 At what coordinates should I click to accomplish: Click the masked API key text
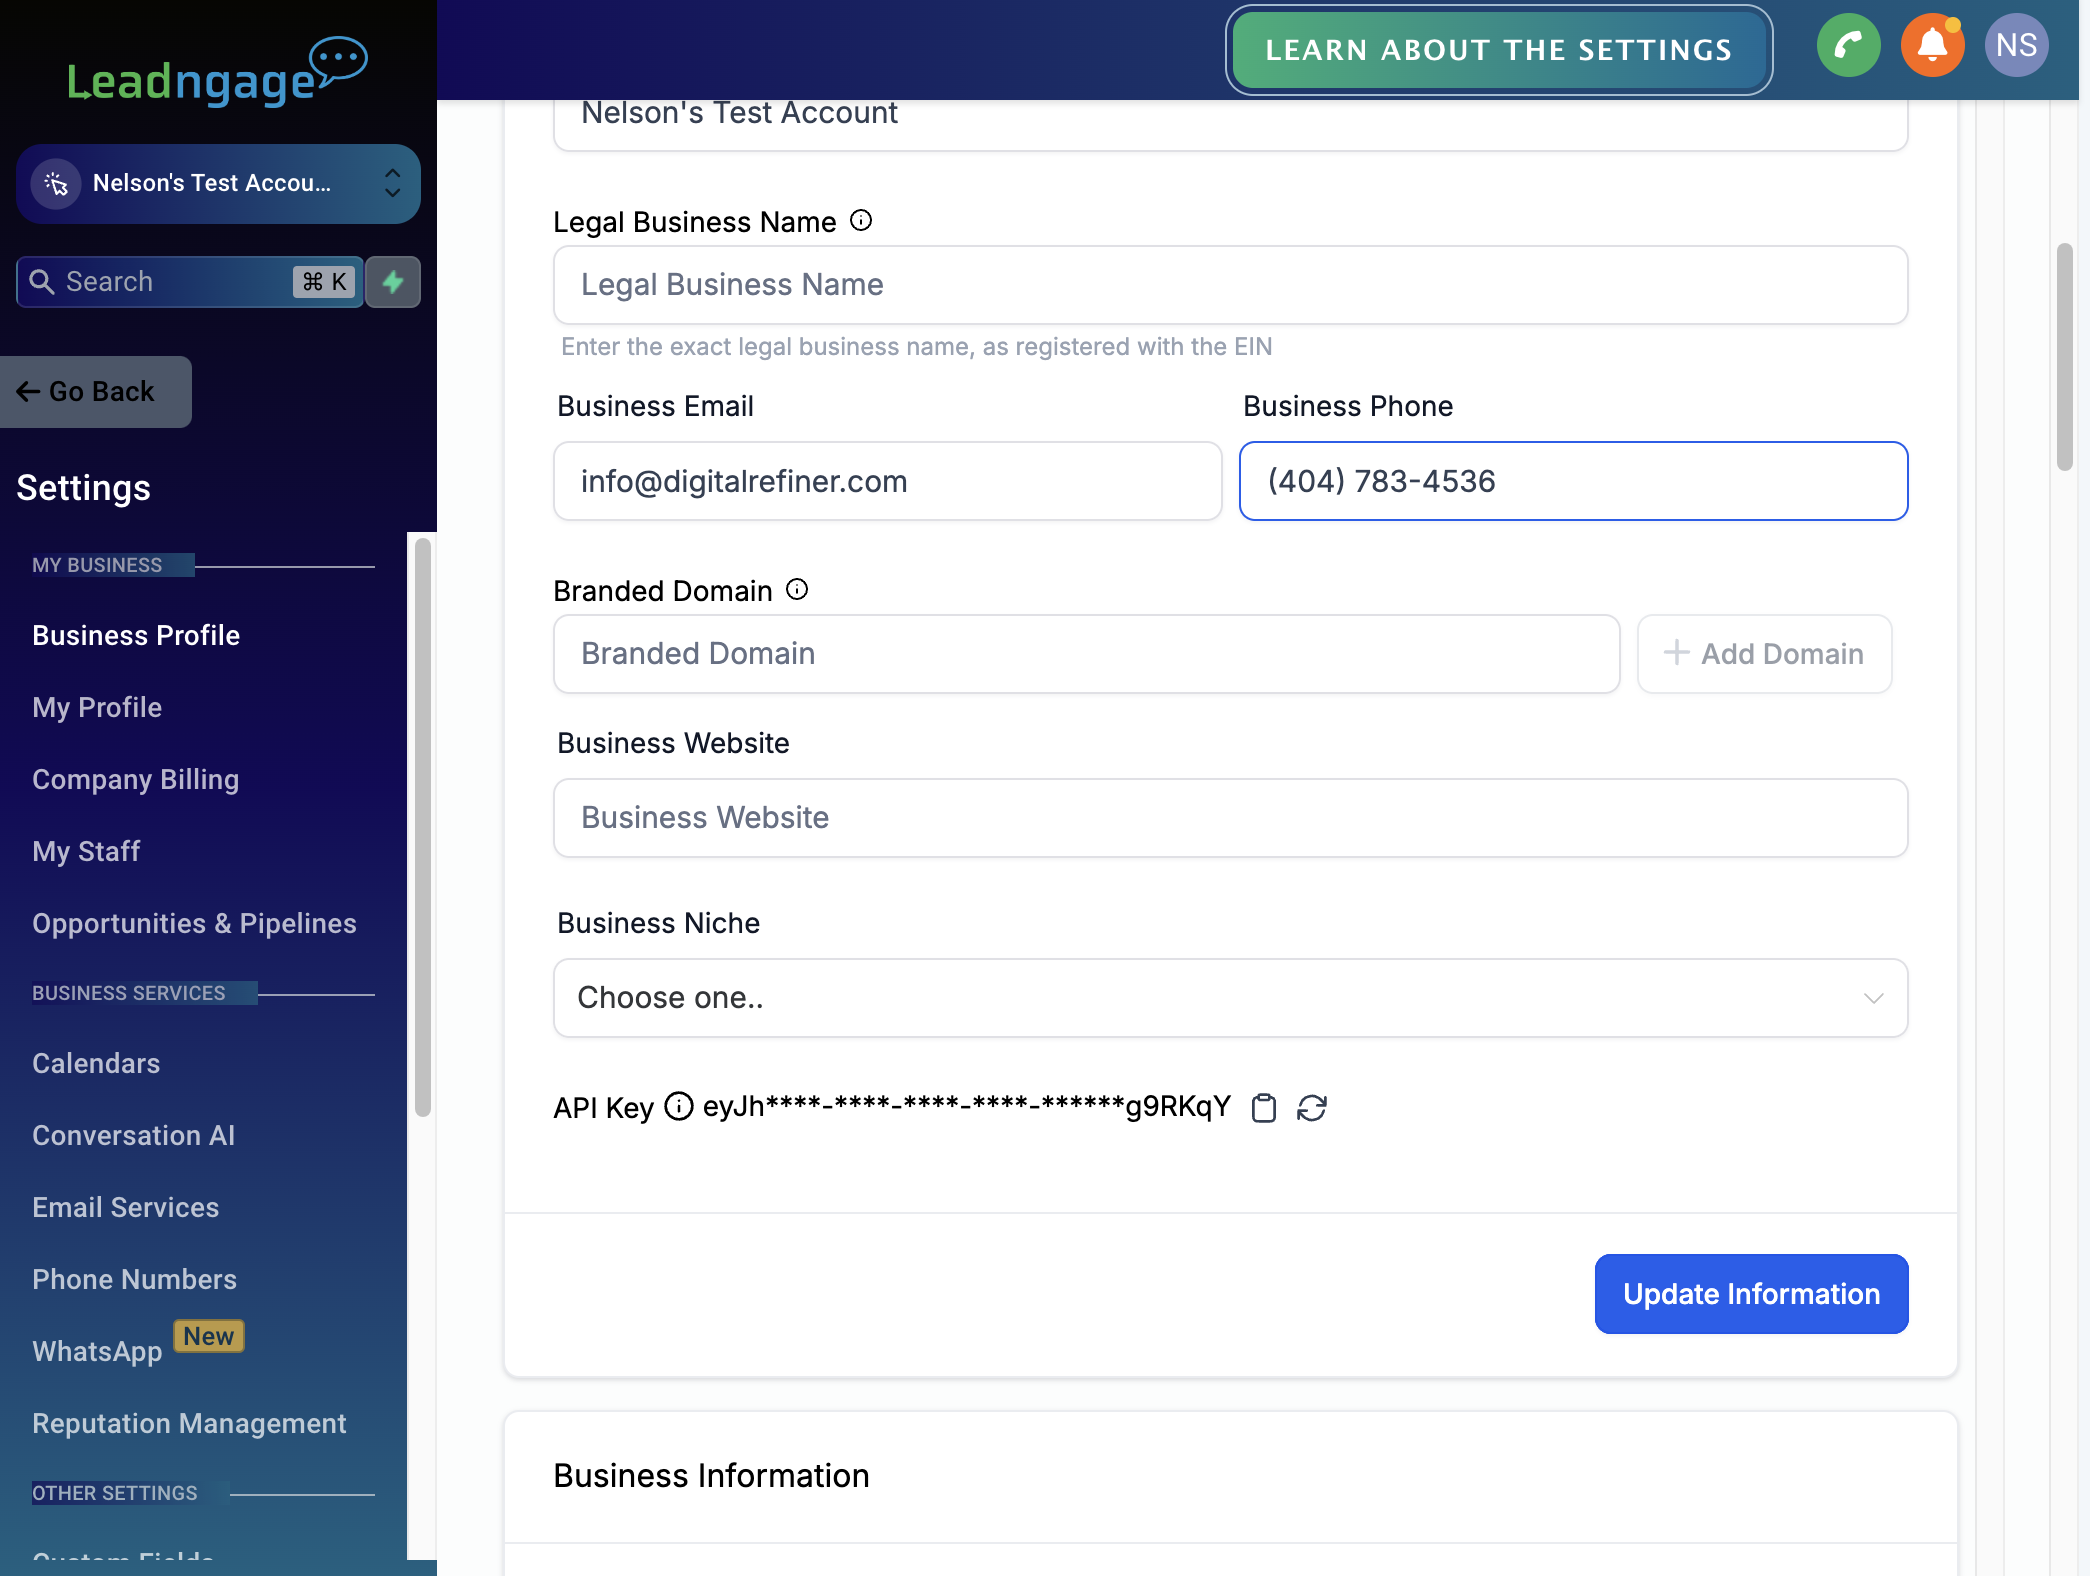pos(966,1107)
